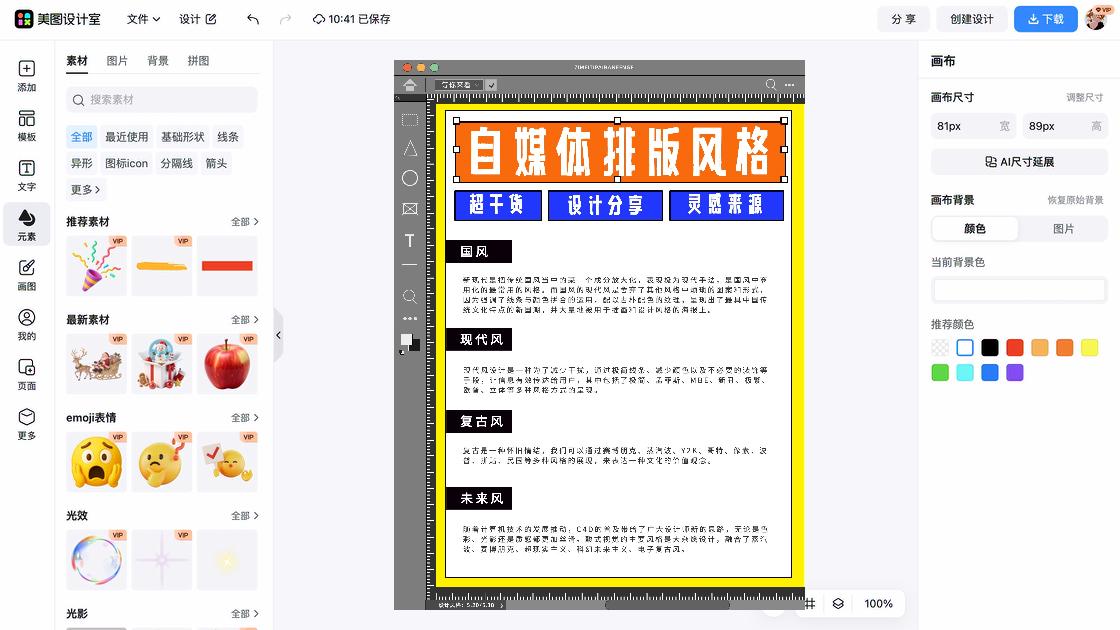Click the grid icon beside layers icon
This screenshot has width=1120, height=630.
[809, 604]
